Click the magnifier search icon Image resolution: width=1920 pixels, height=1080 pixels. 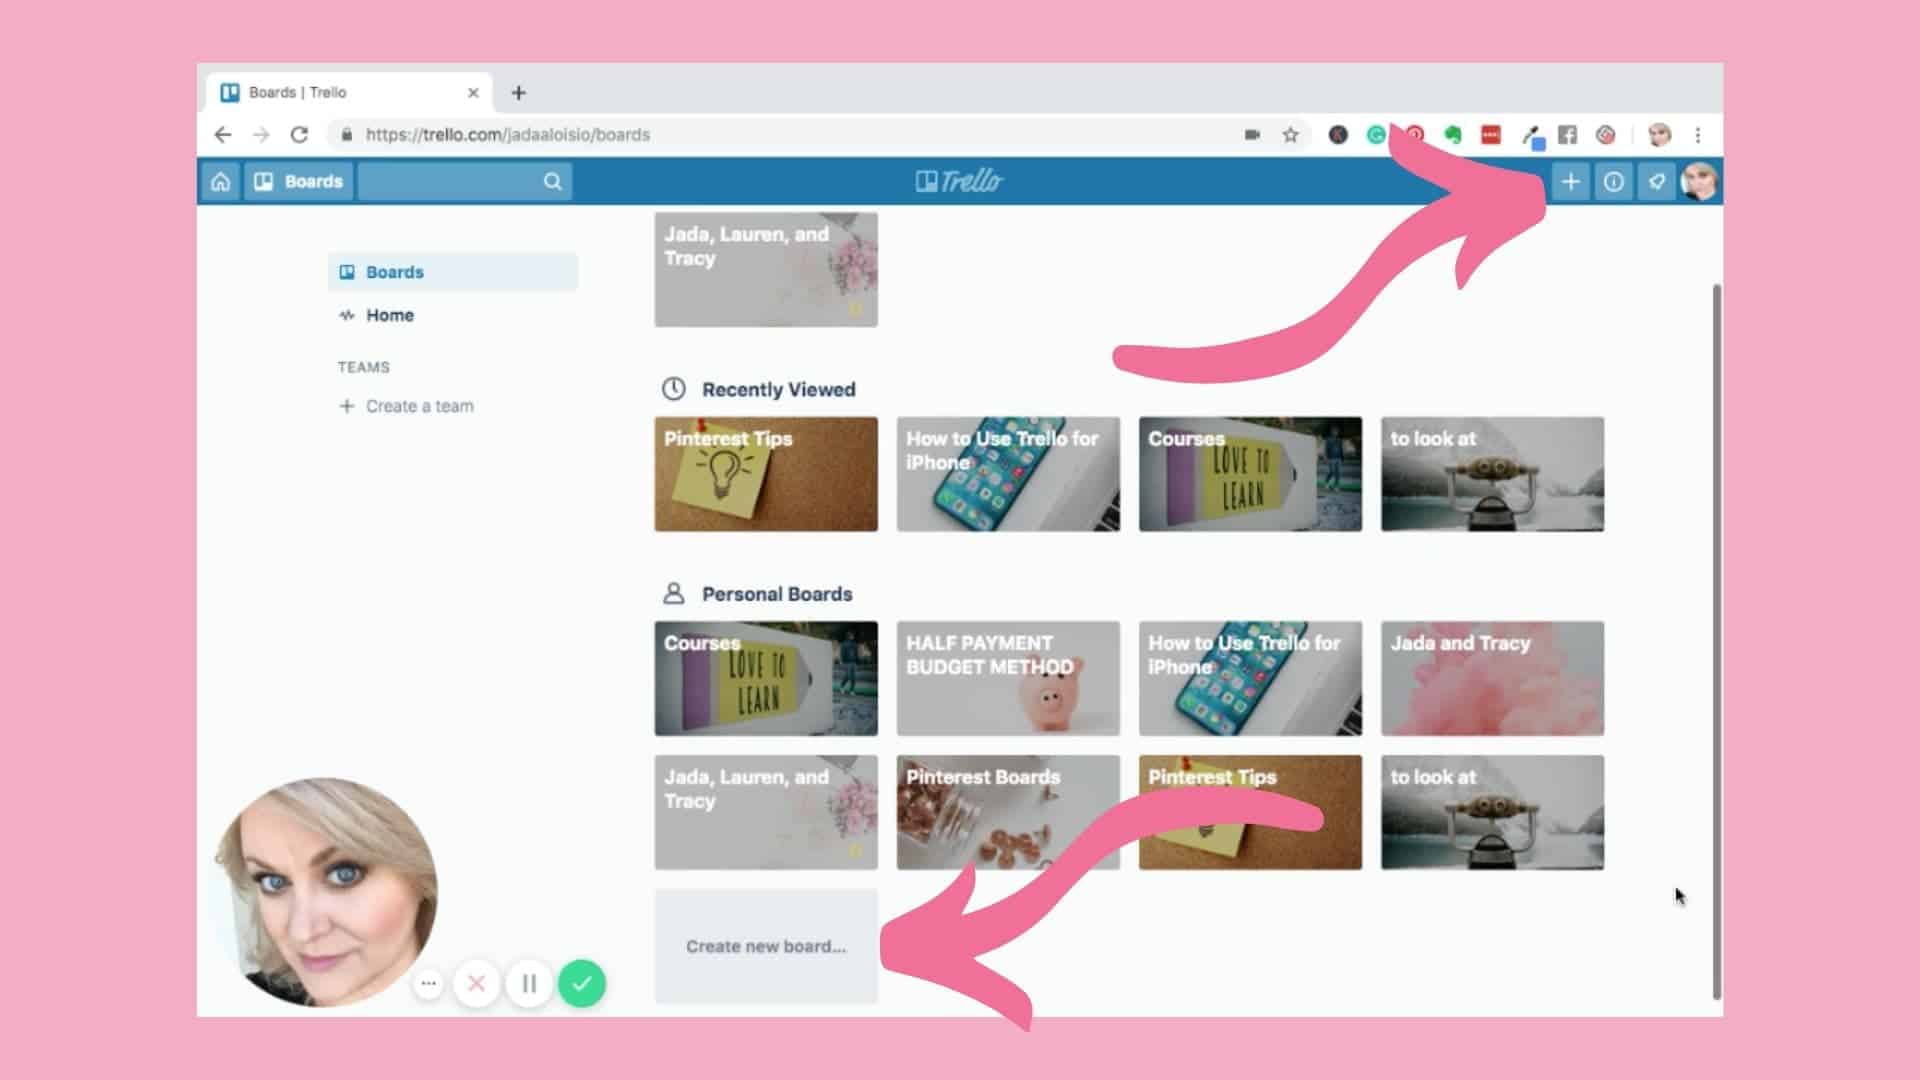(x=552, y=182)
